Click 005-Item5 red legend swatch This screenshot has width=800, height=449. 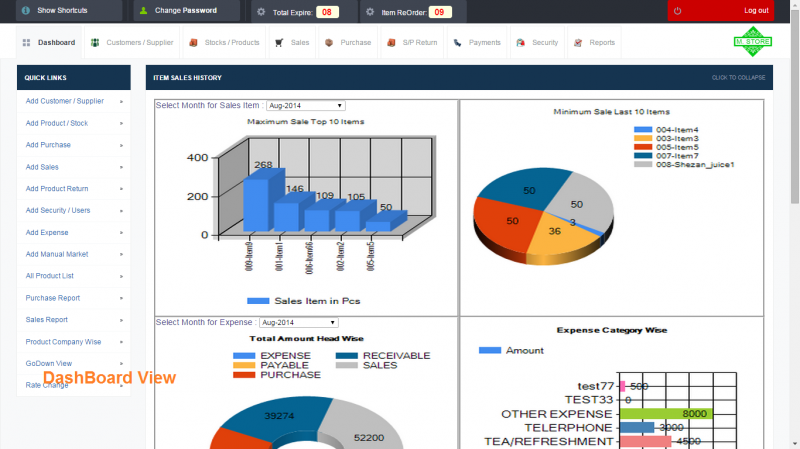tap(643, 147)
